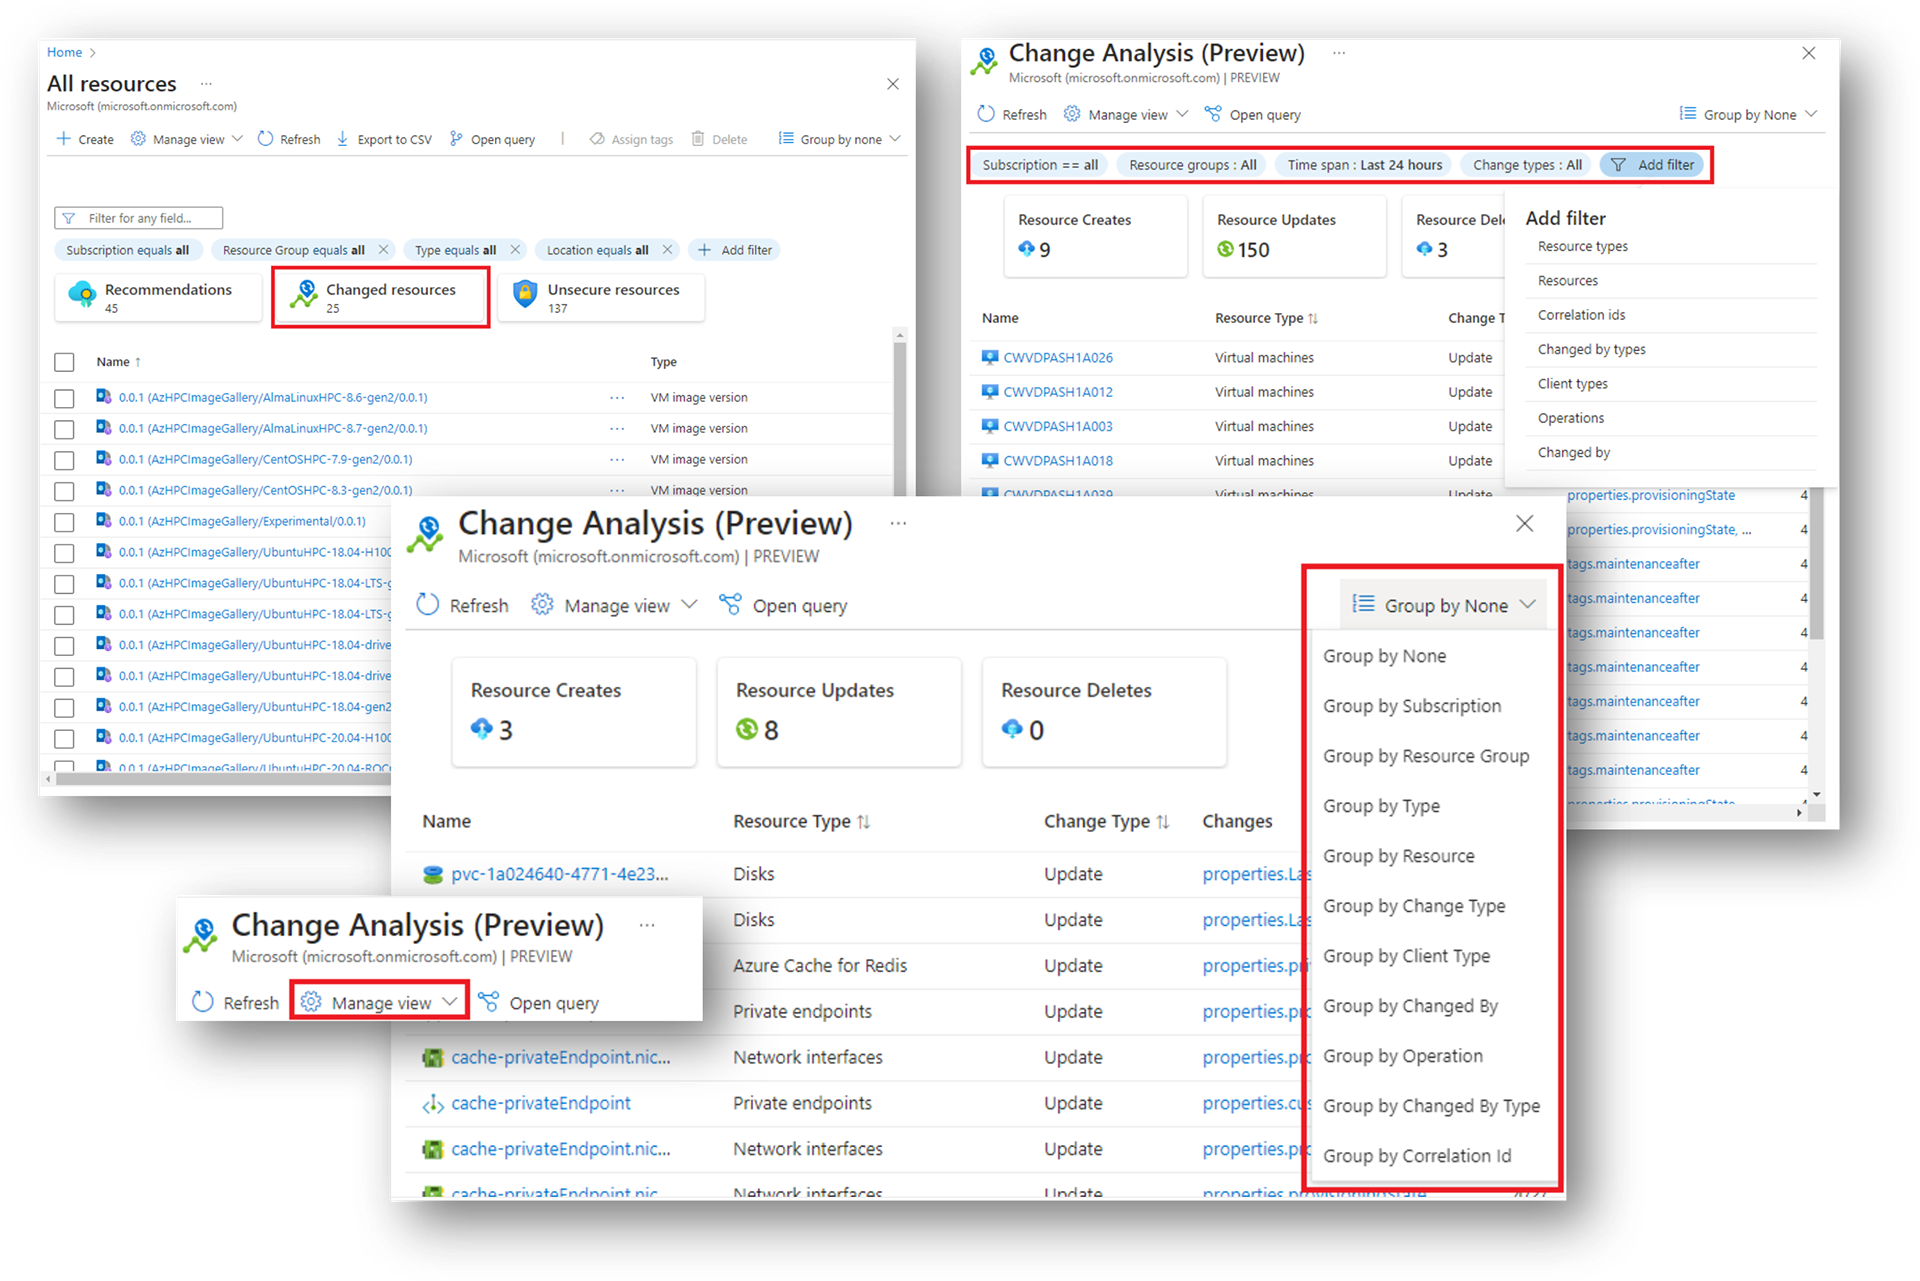Open the Changed resources tile

(380, 297)
